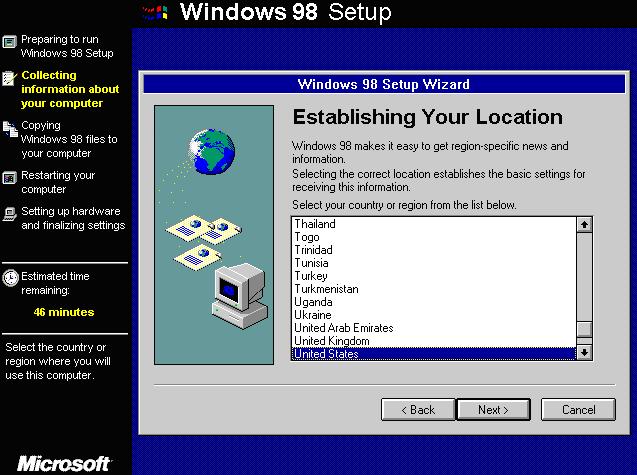637x475 pixels.
Task: Click the scrollbar up arrow in country list
Action: (x=584, y=225)
